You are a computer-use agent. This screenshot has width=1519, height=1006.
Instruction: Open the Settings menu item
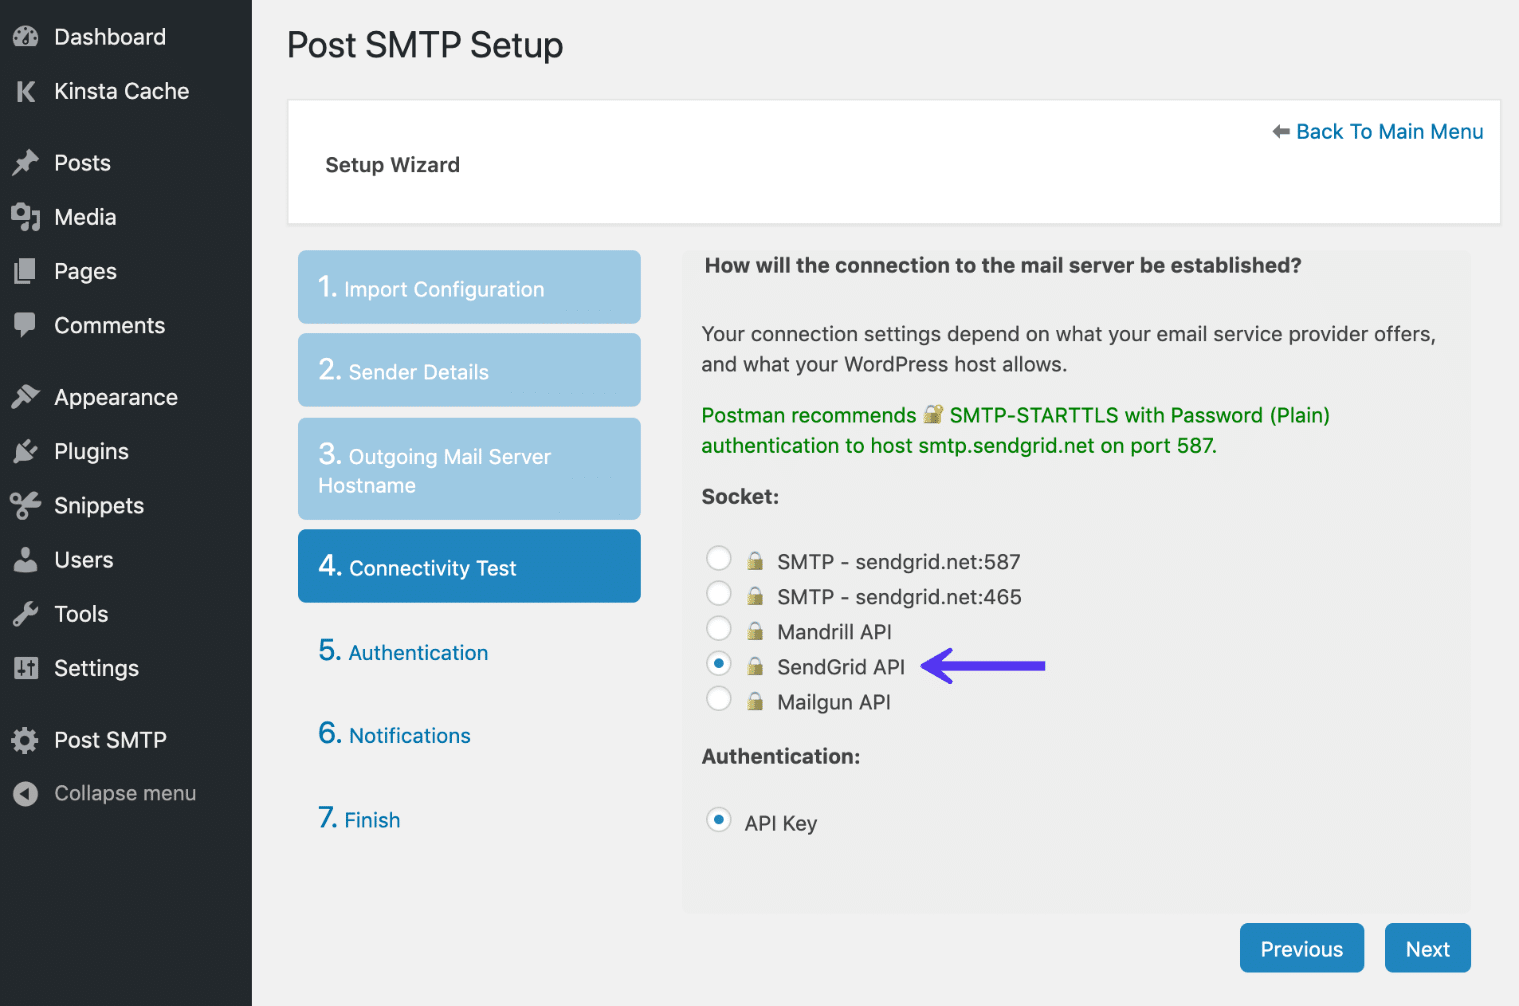click(126, 668)
